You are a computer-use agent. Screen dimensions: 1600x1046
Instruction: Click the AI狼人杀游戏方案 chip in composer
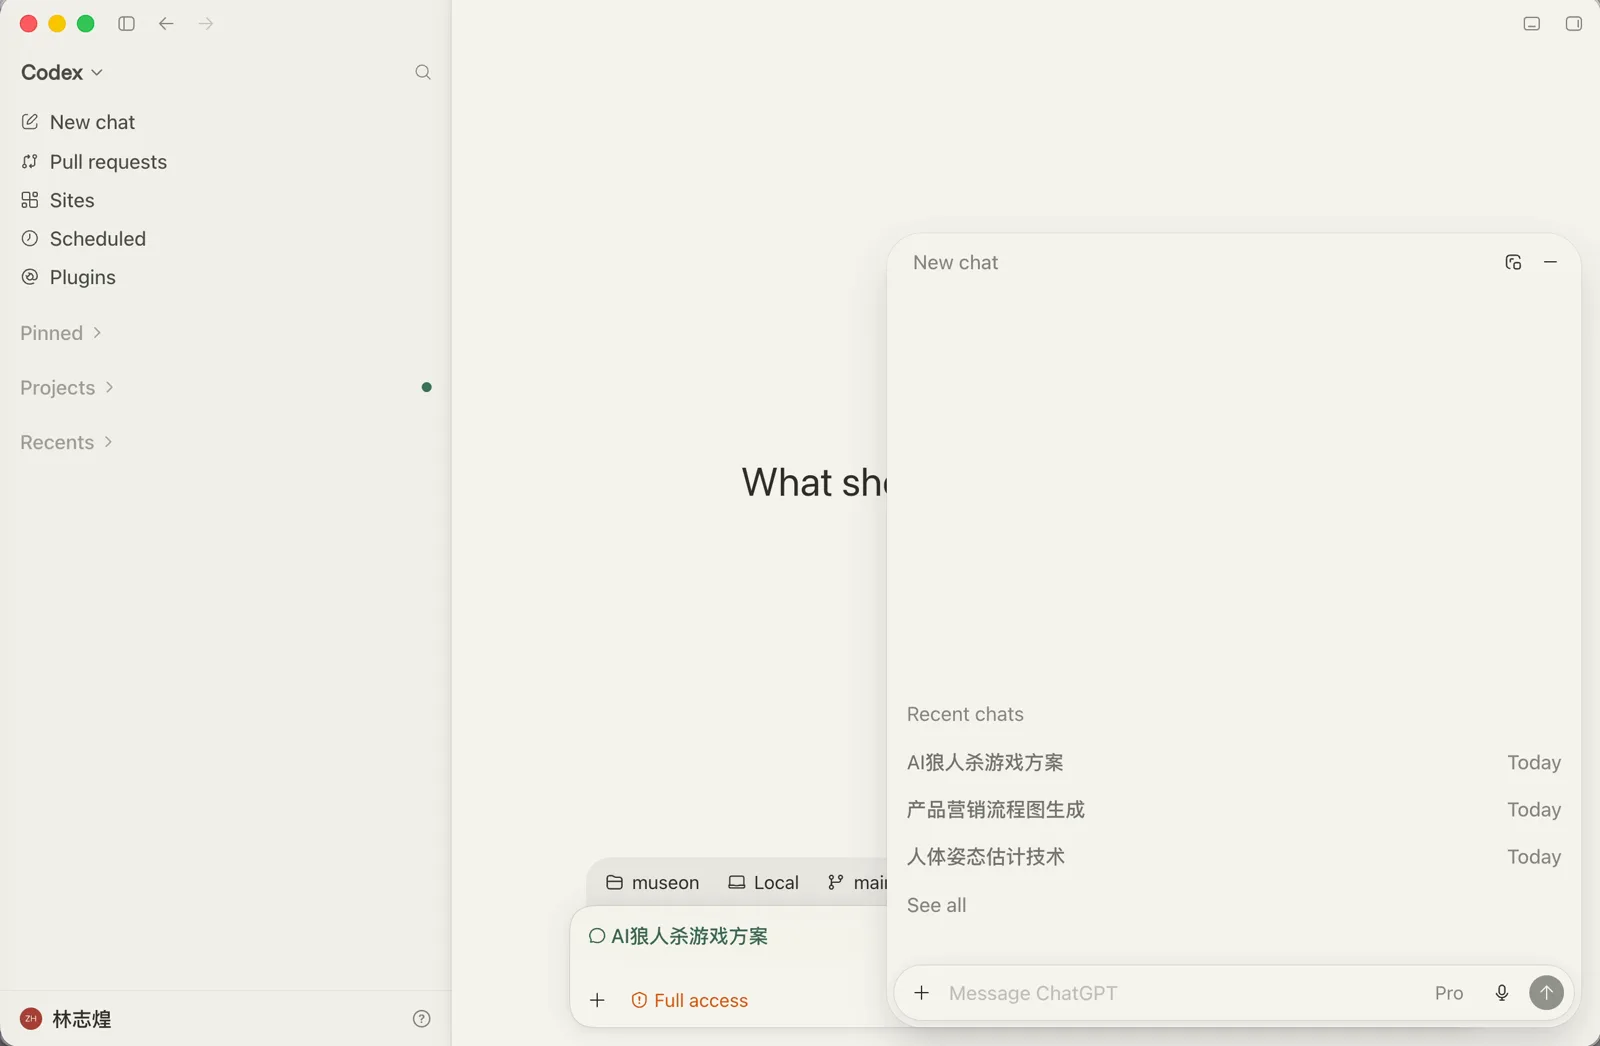click(679, 937)
